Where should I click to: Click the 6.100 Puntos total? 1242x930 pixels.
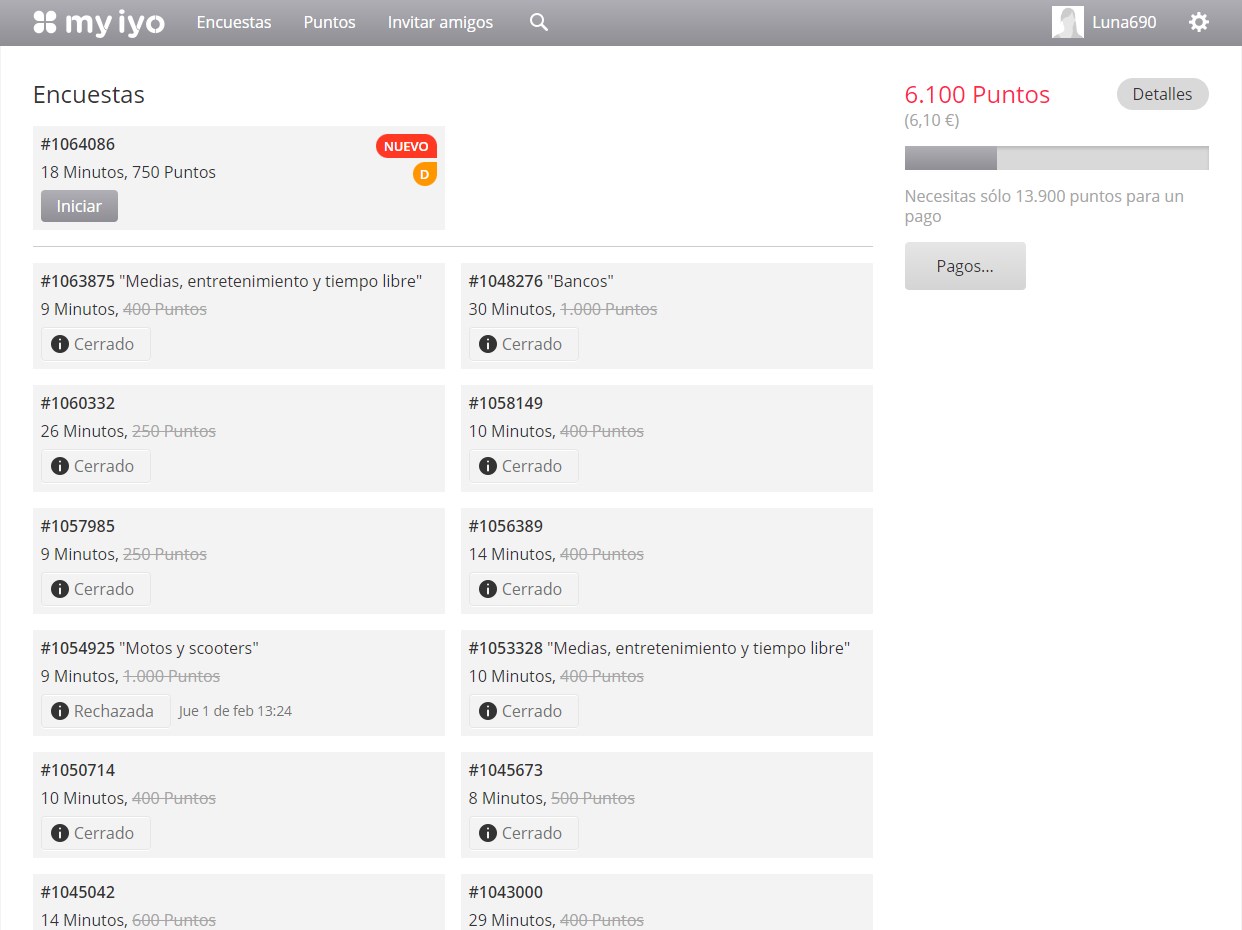pyautogui.click(x=977, y=95)
